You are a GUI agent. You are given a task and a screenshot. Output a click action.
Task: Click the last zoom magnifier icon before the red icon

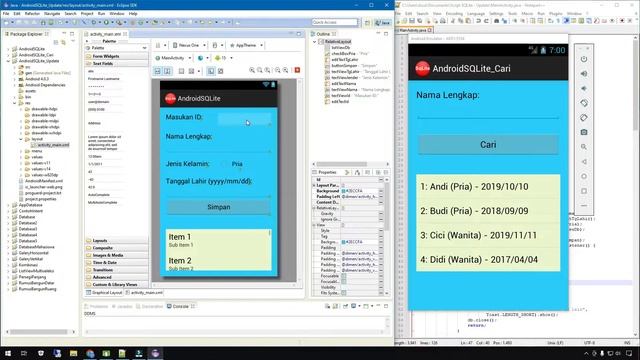click(285, 70)
